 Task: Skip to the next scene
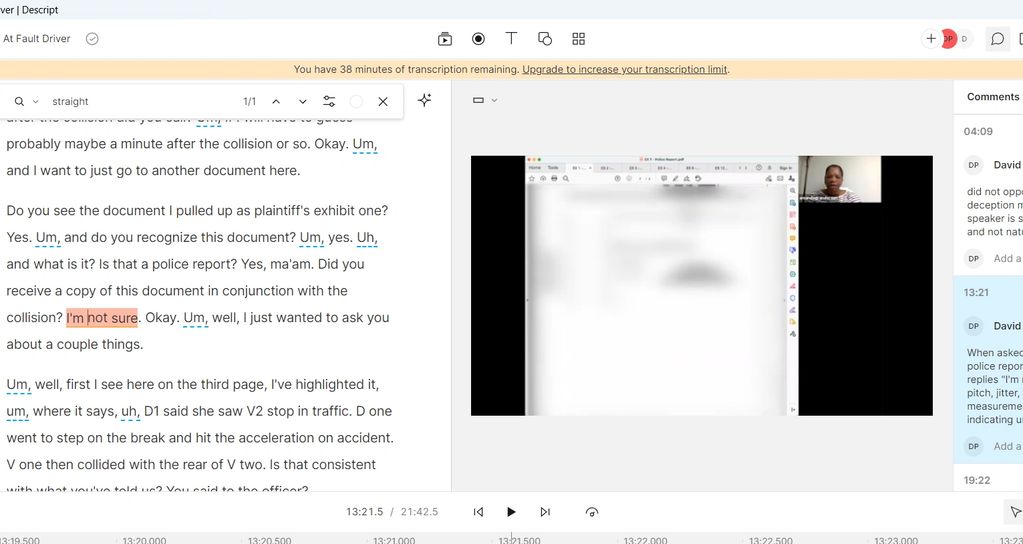click(545, 512)
